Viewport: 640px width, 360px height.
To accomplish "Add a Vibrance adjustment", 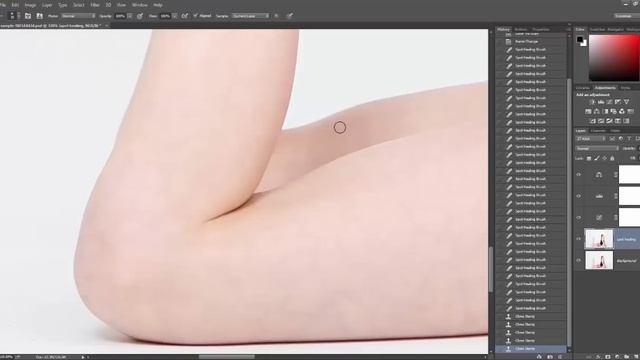I will (626, 102).
